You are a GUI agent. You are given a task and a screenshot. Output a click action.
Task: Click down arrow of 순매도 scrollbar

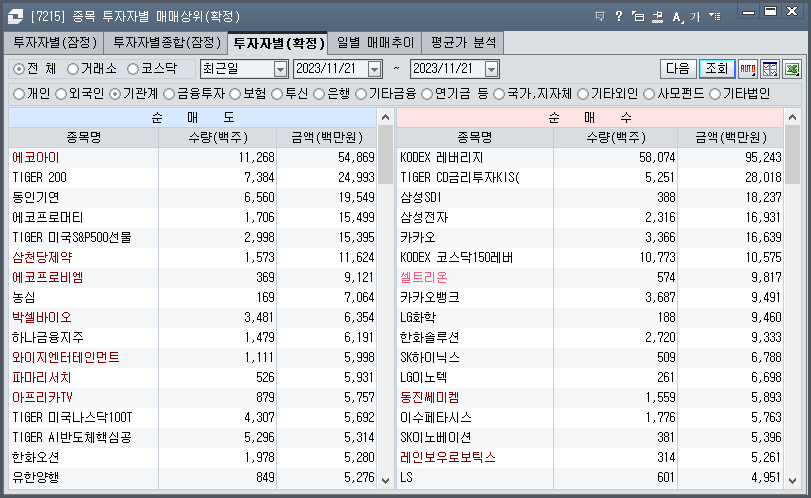click(385, 480)
